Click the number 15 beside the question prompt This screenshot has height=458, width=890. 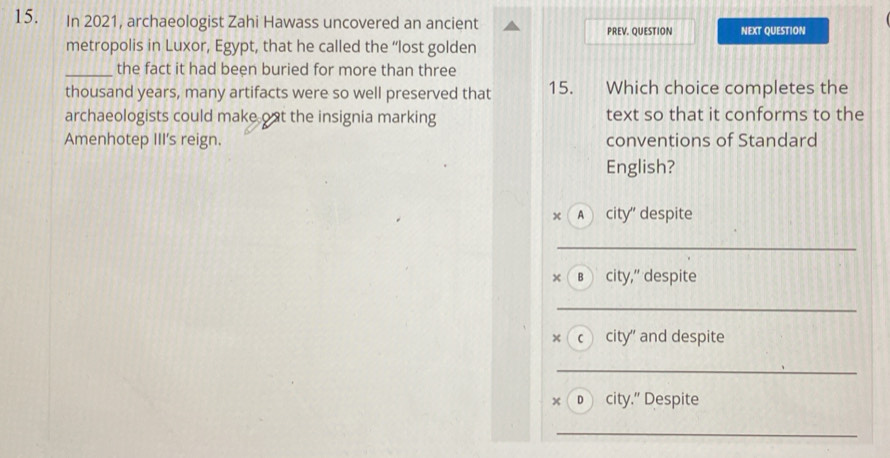[x=561, y=88]
